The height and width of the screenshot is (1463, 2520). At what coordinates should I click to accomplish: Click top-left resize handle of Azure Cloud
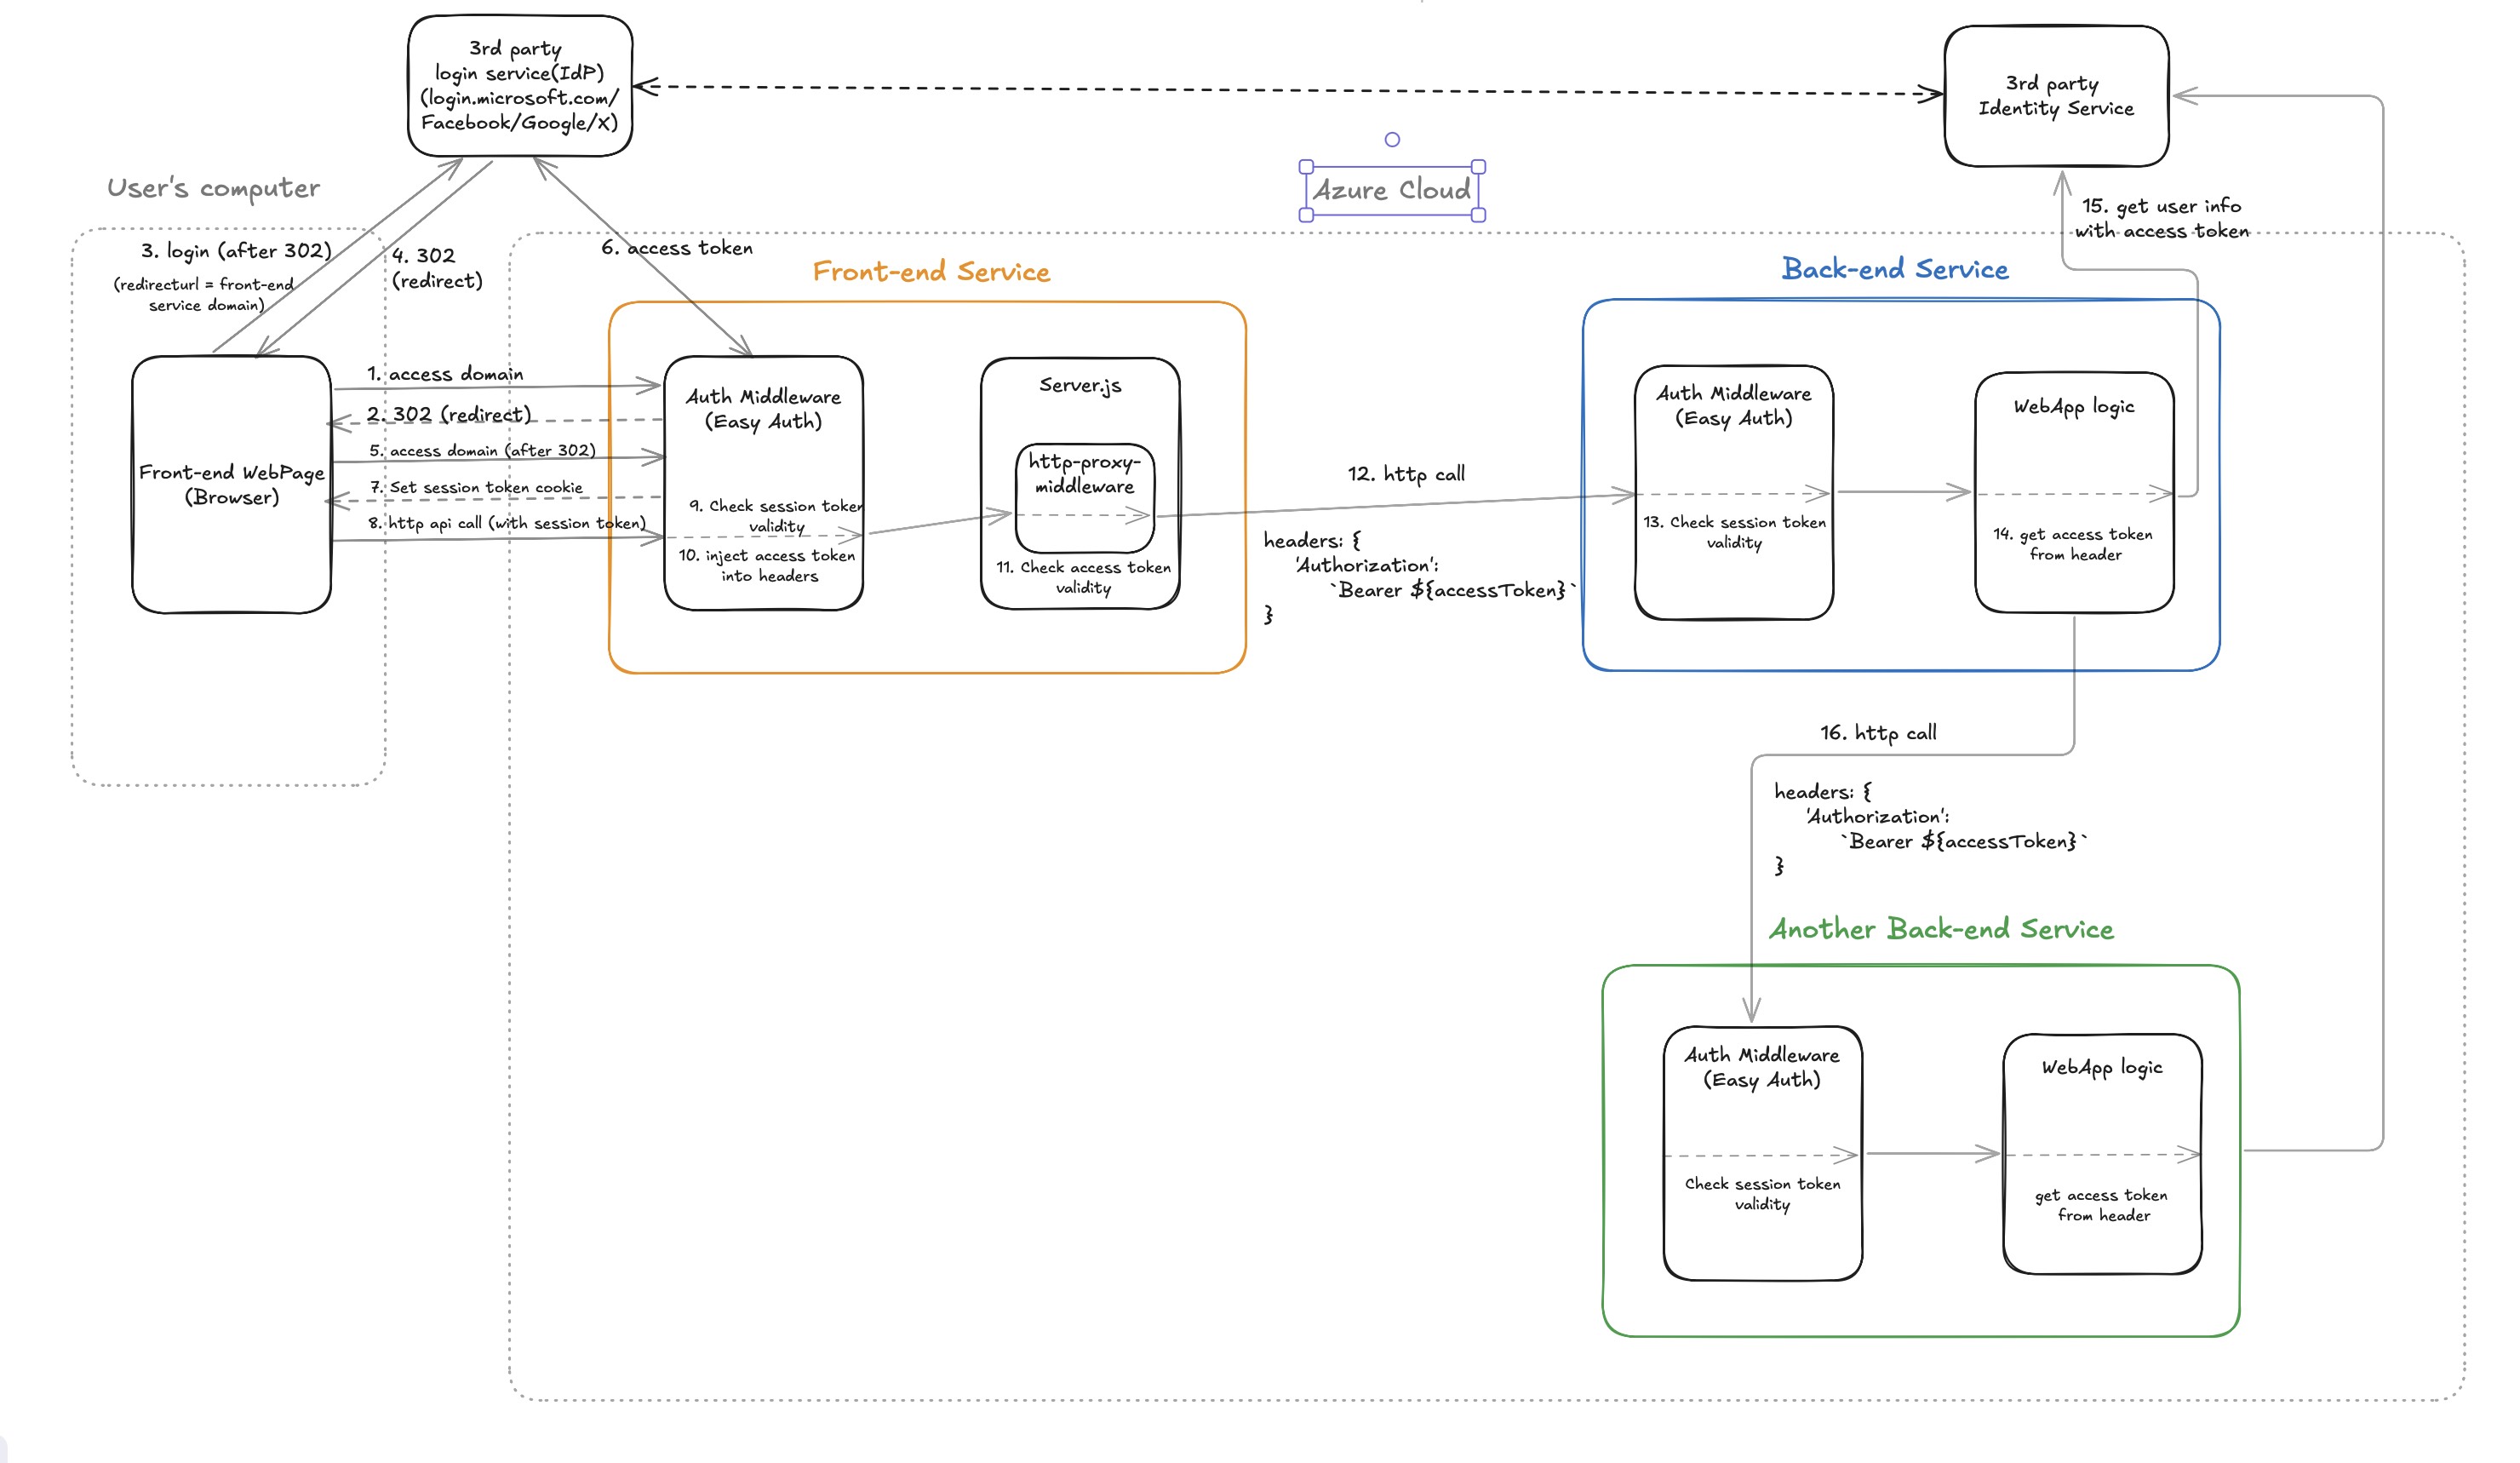(x=1306, y=167)
